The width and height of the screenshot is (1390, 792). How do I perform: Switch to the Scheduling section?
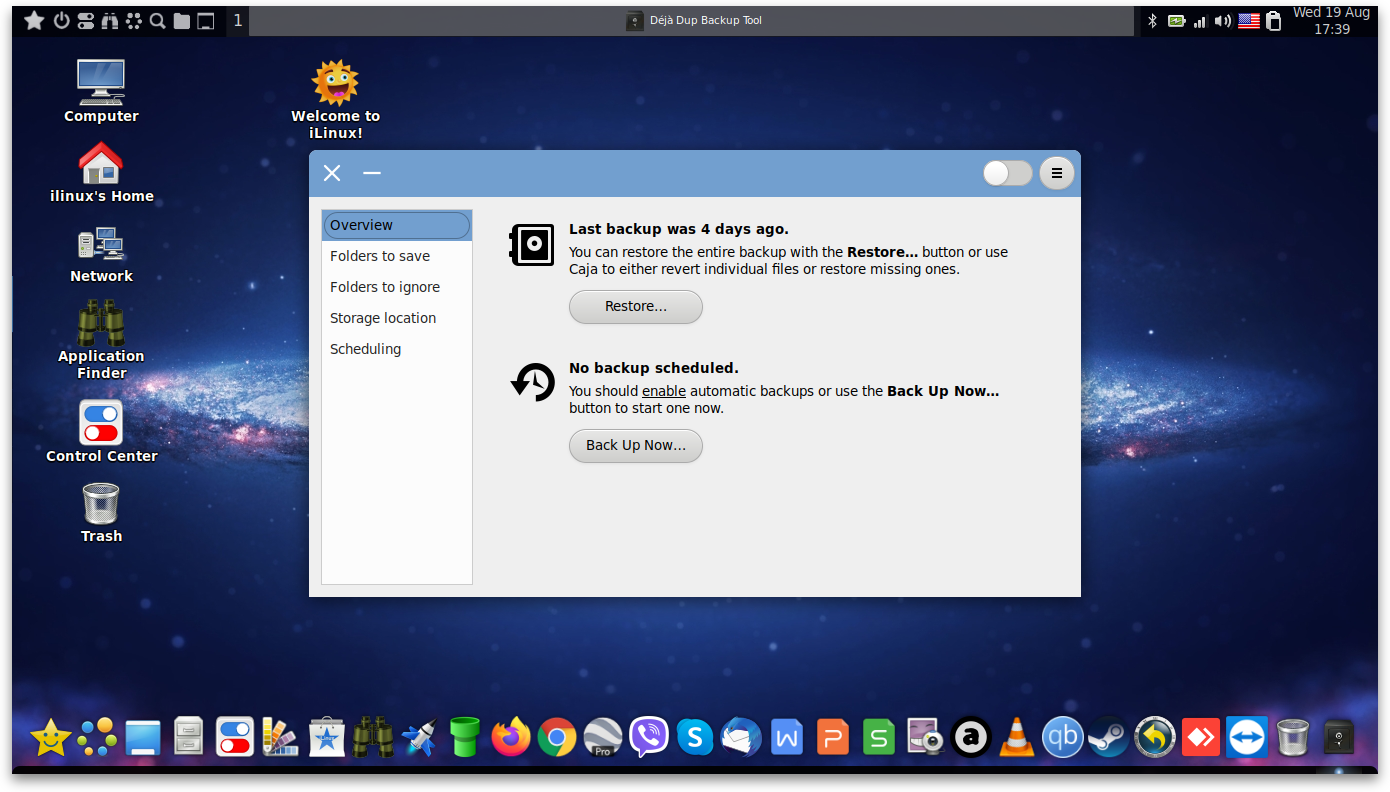point(396,349)
